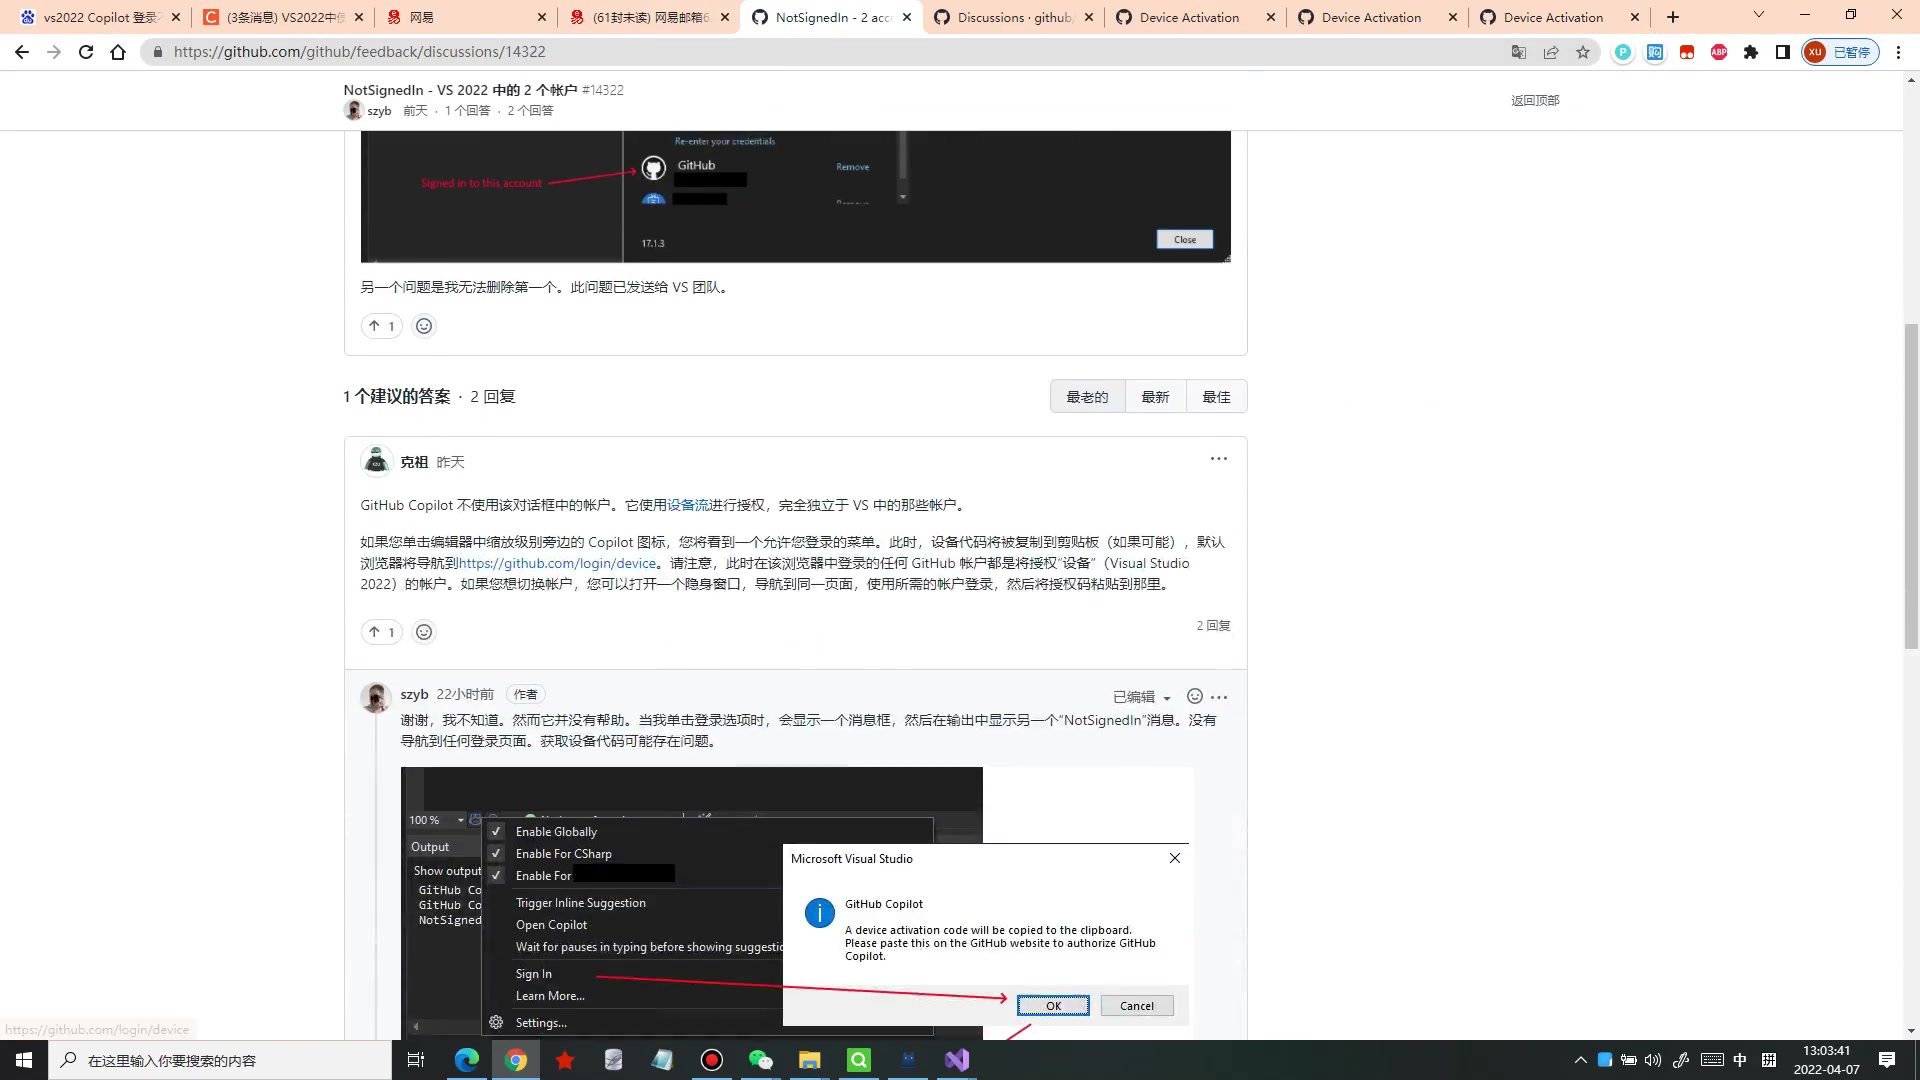Viewport: 1920px width, 1080px height.
Task: Reload the current GitHub page
Action: 86,52
